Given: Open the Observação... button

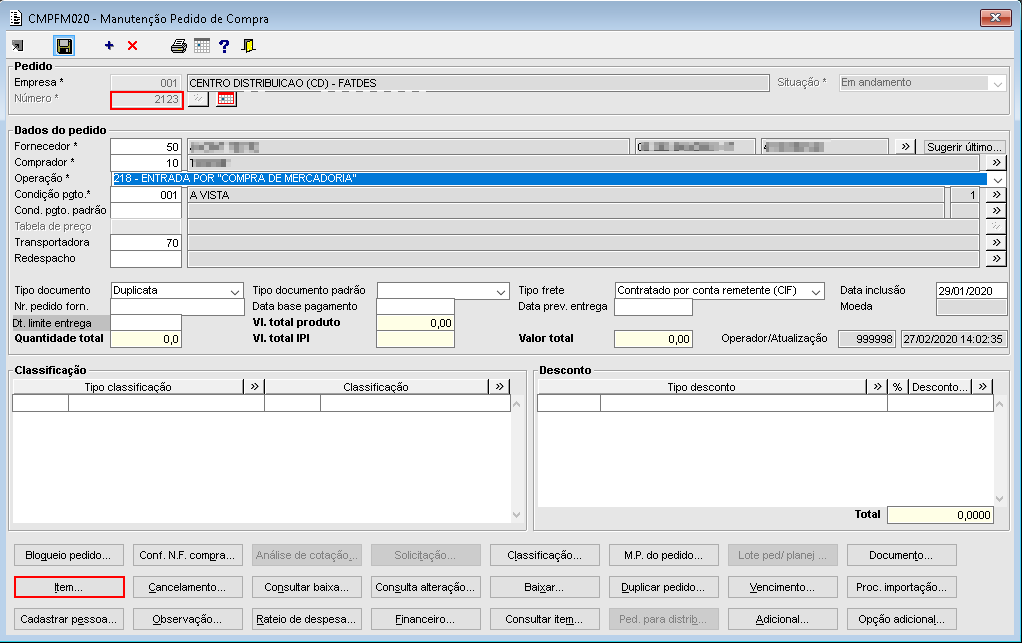Looking at the screenshot, I should 188,619.
